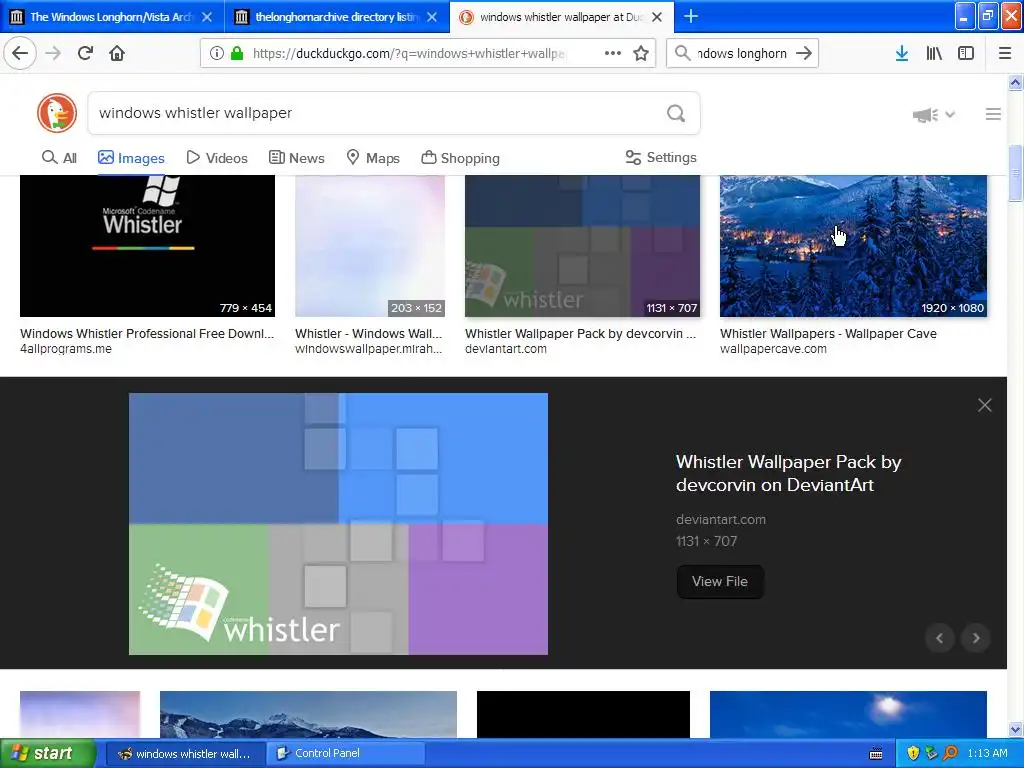Select the pale 203 × 152 thumbnail

tap(370, 246)
